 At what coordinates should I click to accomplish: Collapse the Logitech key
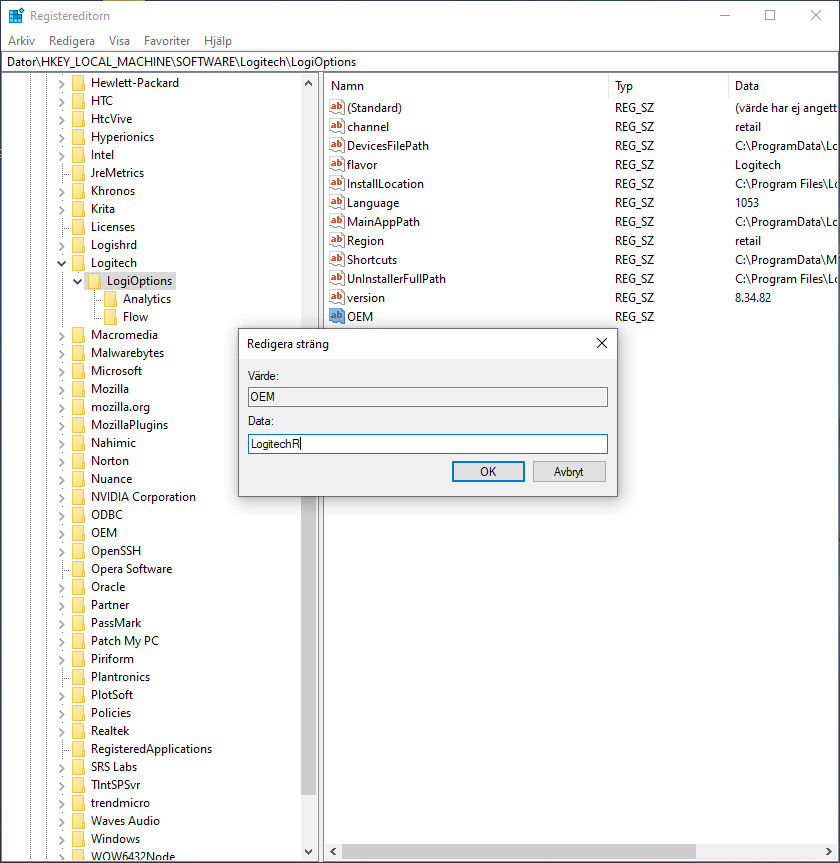click(62, 262)
